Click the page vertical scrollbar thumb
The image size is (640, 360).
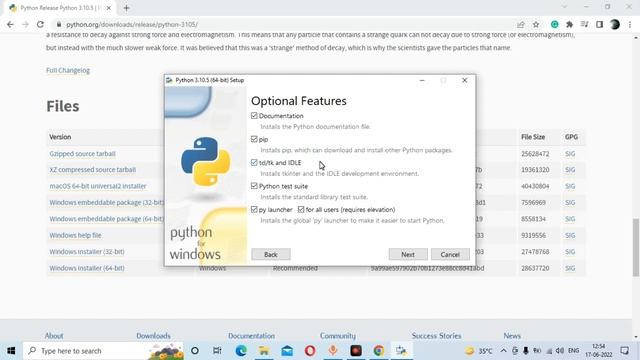[x=636, y=247]
